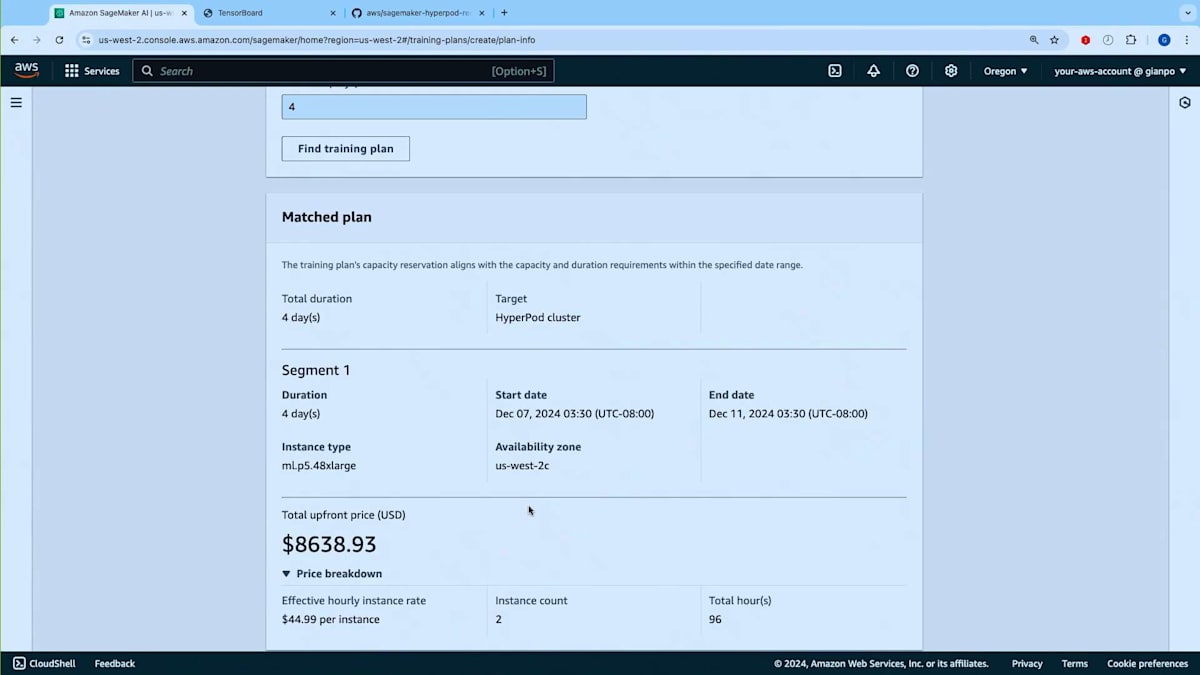
Task: Select the Total hour(s) value 96
Action: tap(715, 620)
